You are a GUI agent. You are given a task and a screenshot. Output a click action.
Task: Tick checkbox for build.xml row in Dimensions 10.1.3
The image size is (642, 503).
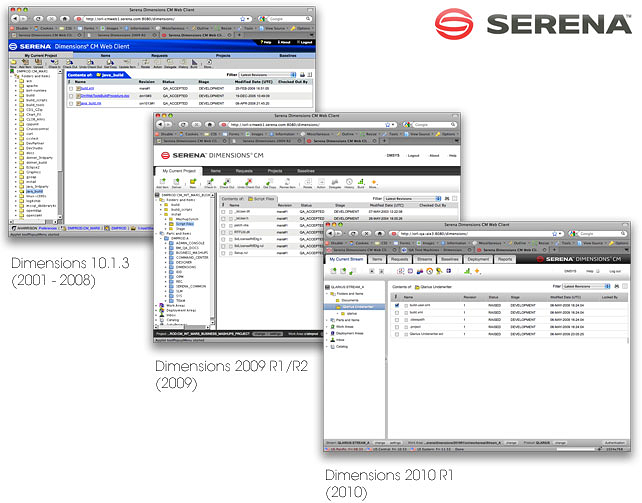71,88
